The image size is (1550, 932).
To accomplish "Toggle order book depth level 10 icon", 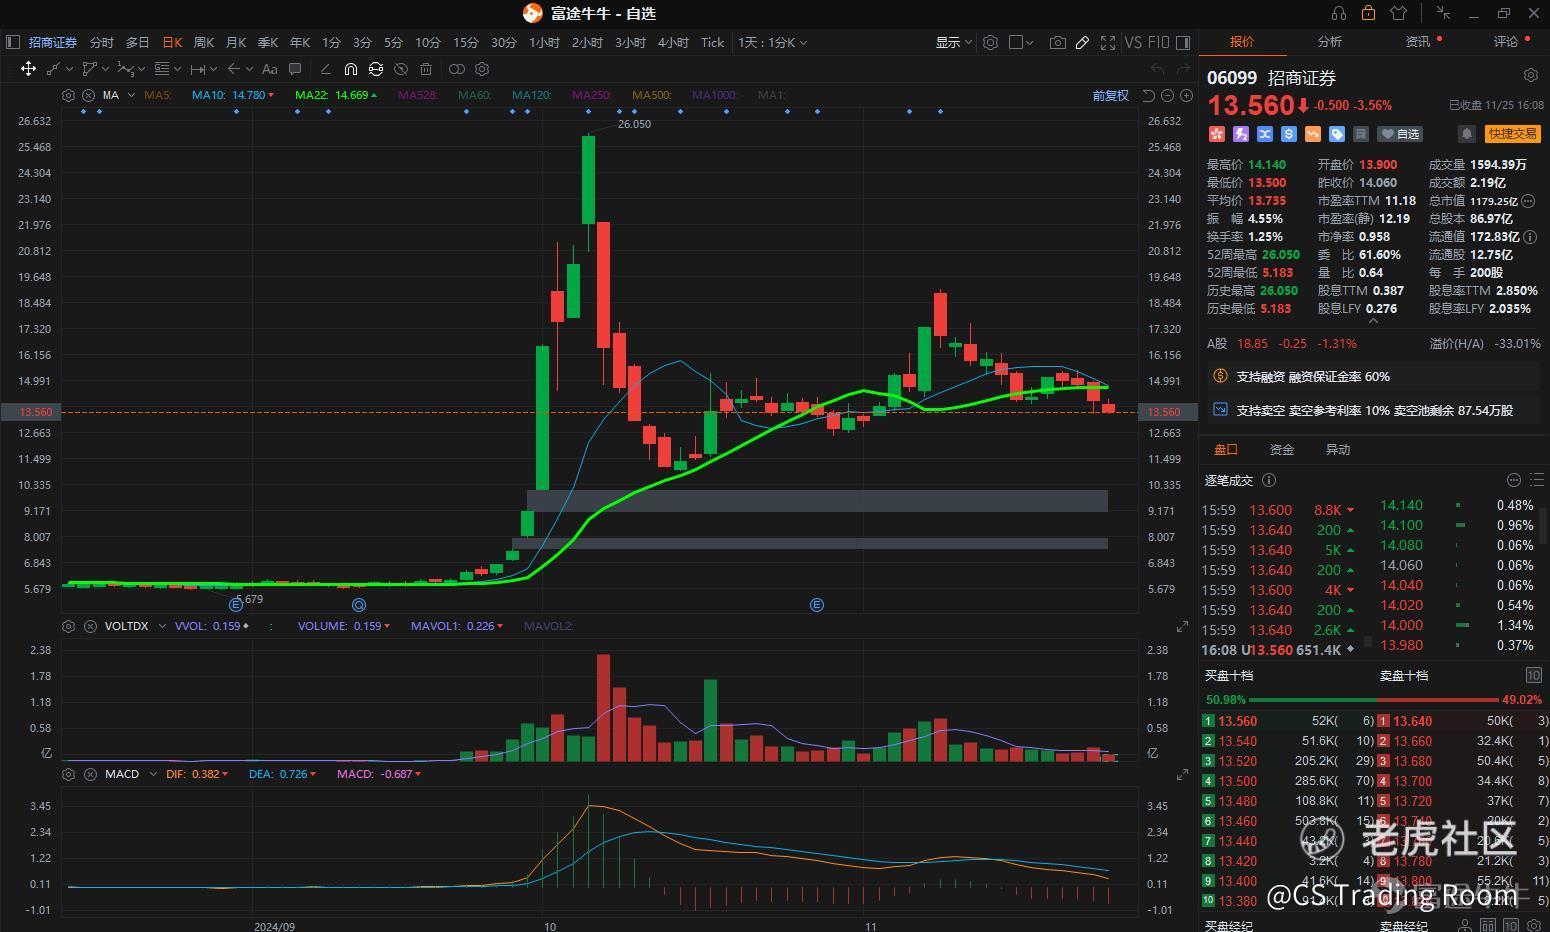I will [1533, 675].
